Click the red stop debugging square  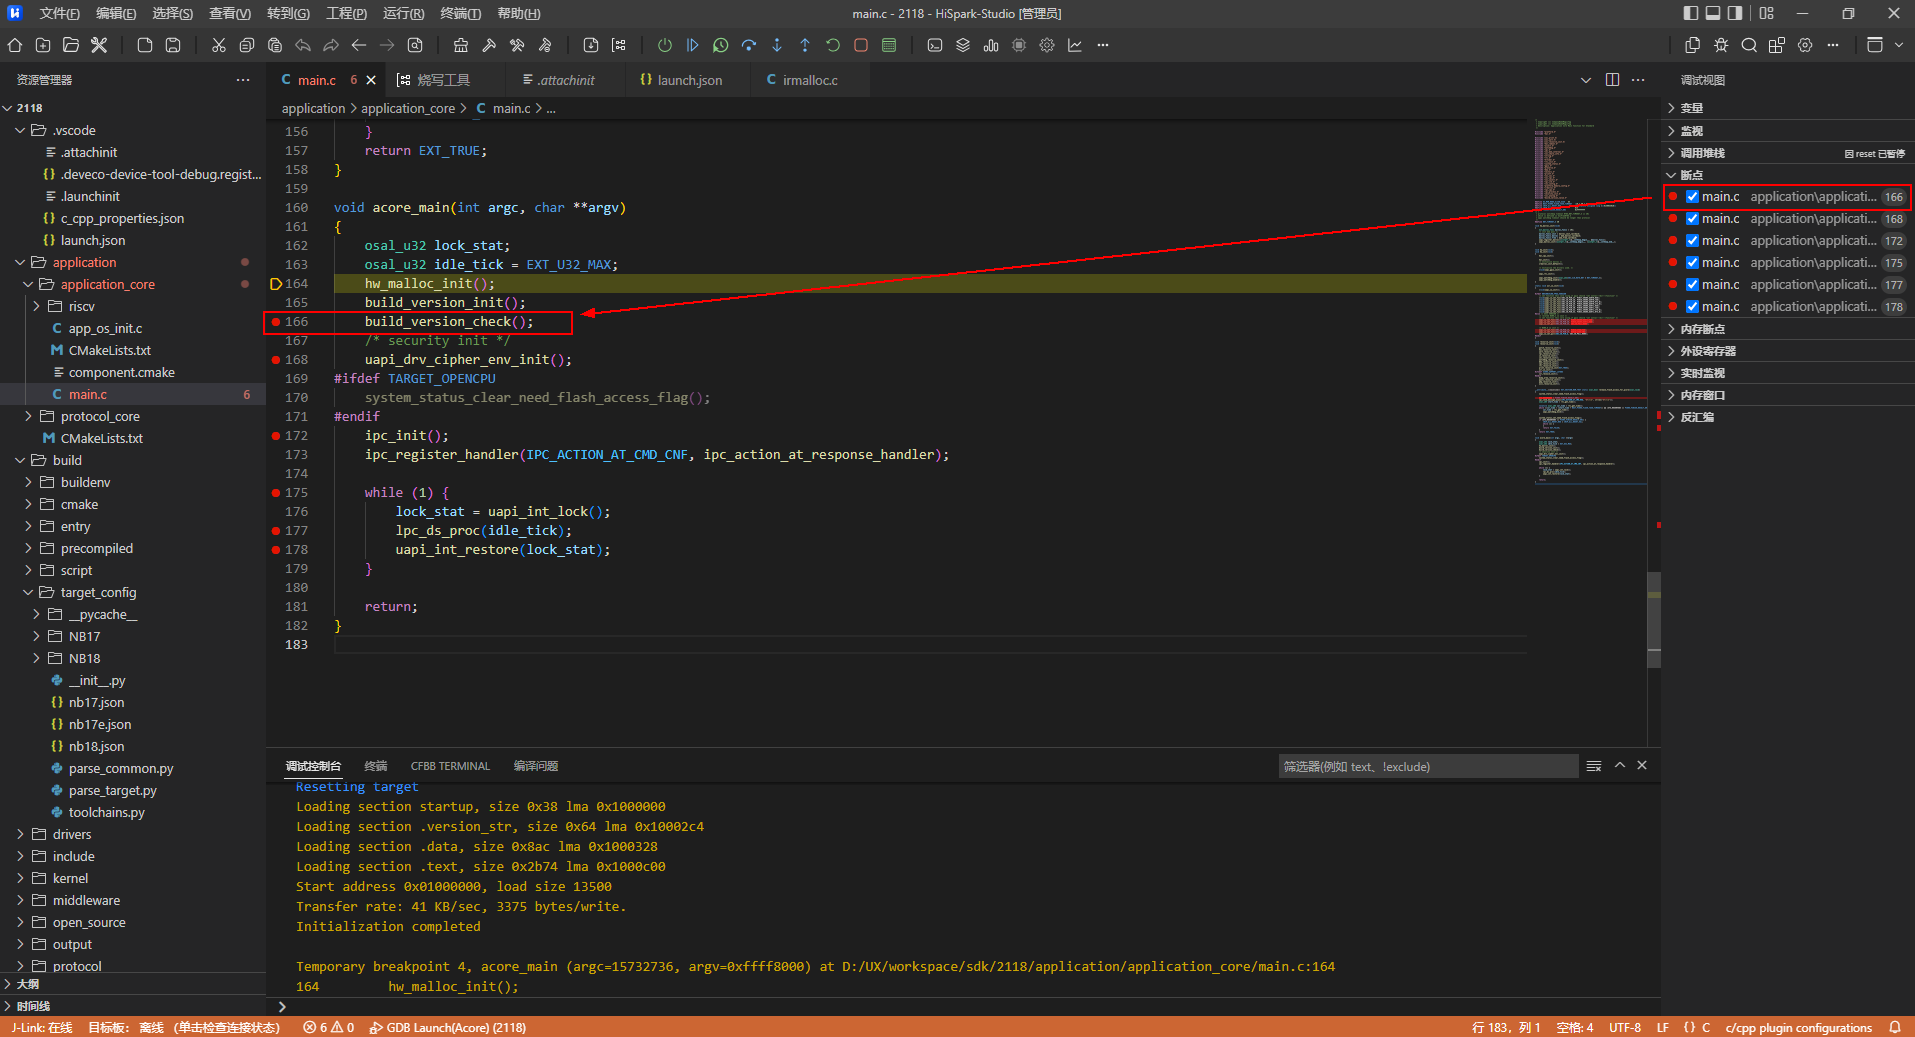pyautogui.click(x=860, y=45)
